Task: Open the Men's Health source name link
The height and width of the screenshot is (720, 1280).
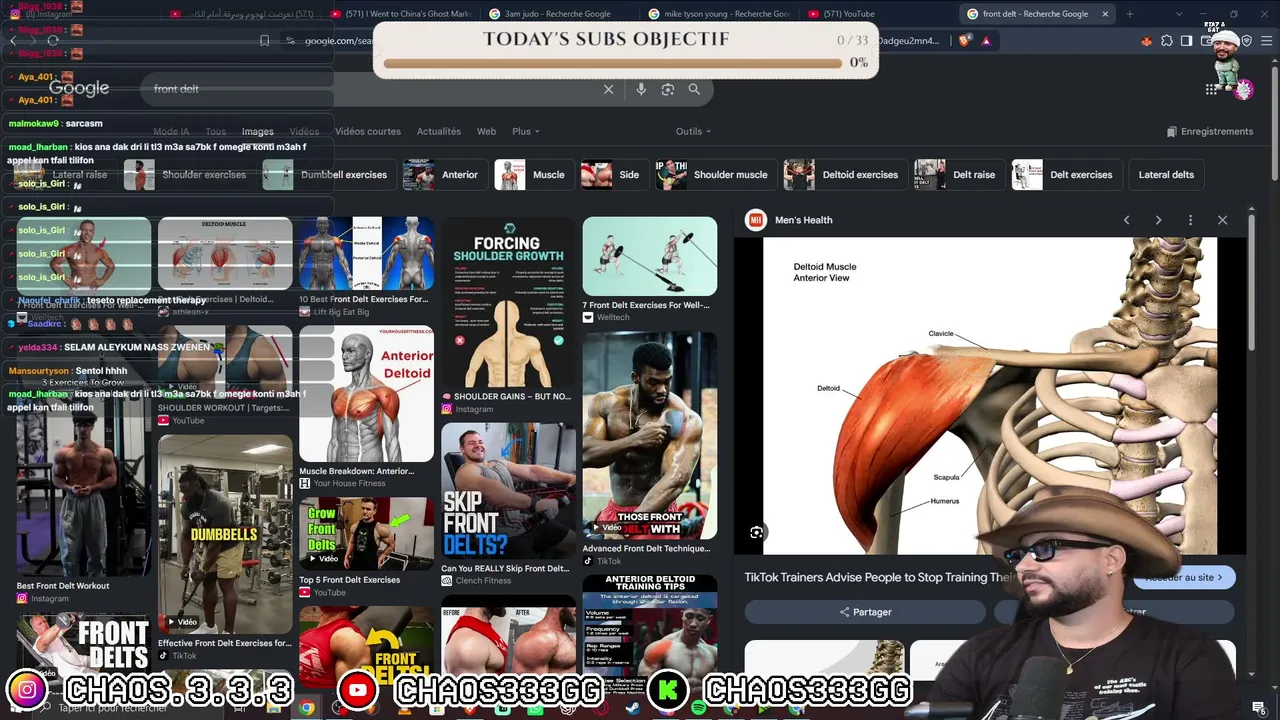Action: click(804, 220)
